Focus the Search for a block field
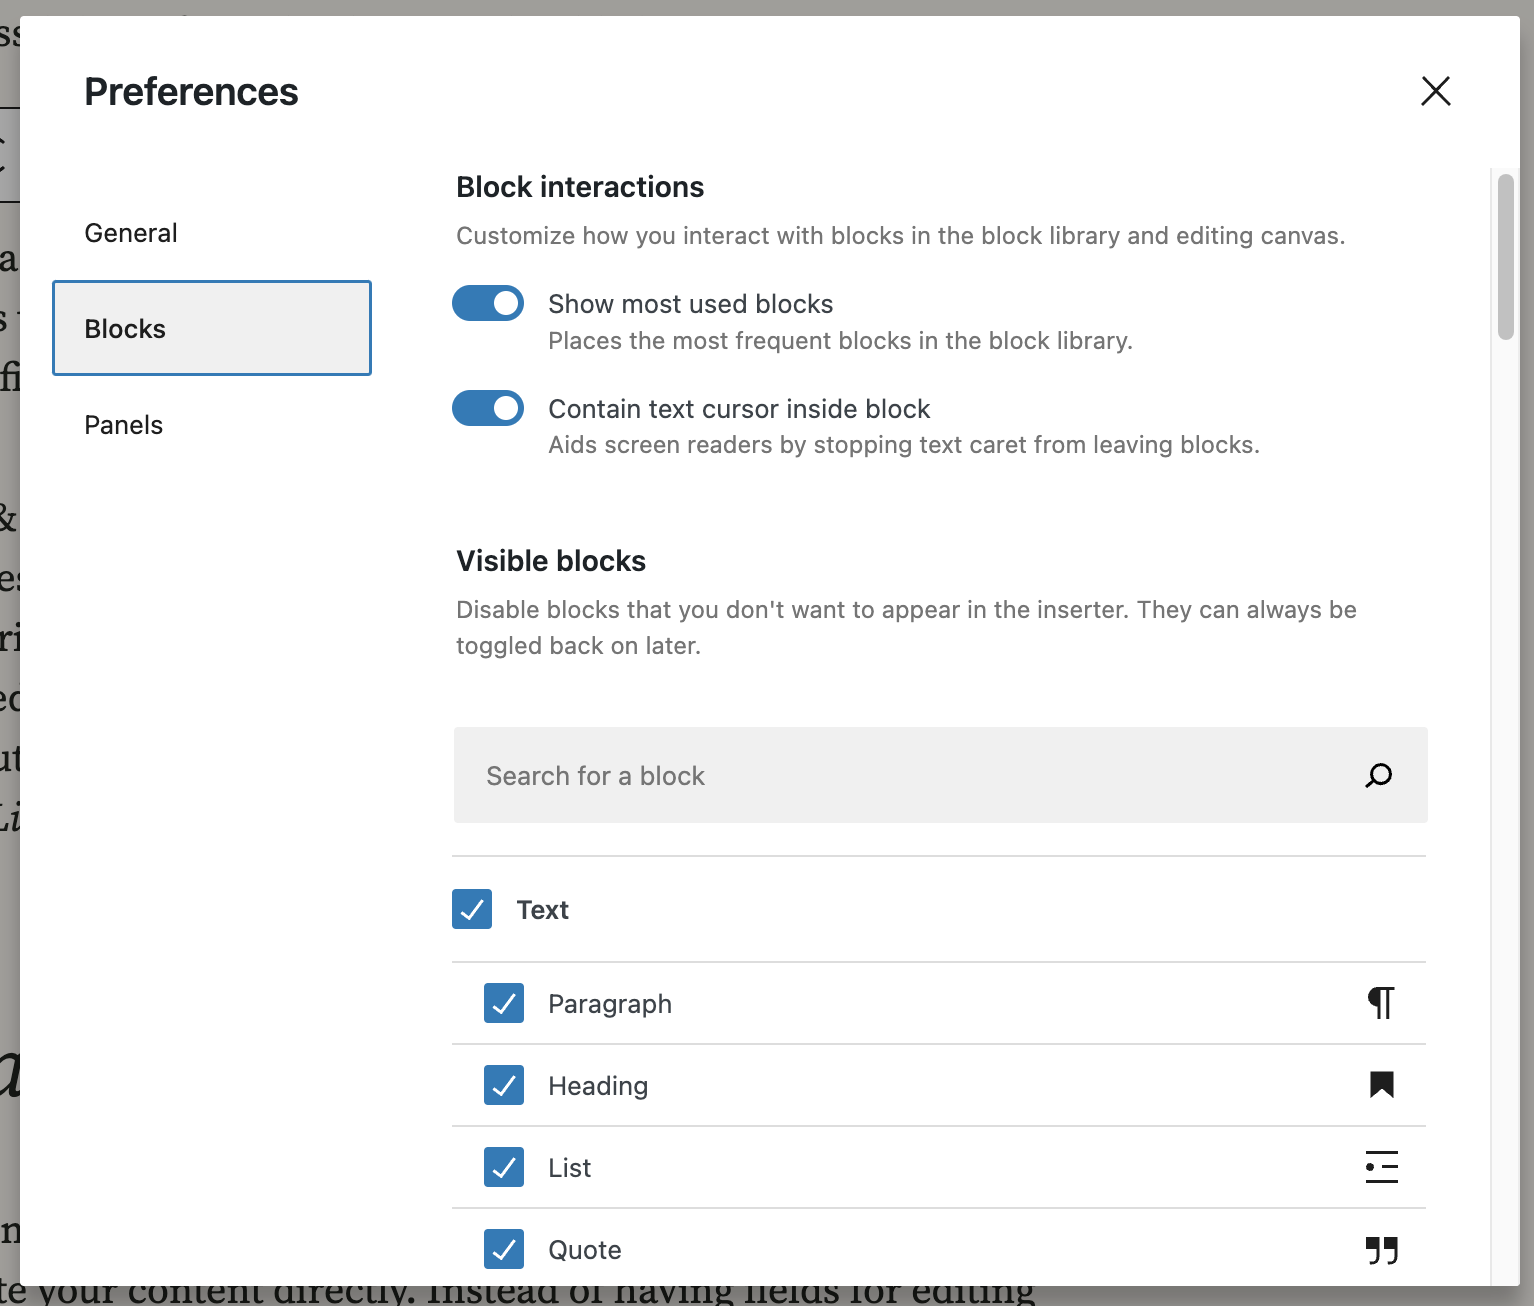 pyautogui.click(x=940, y=775)
